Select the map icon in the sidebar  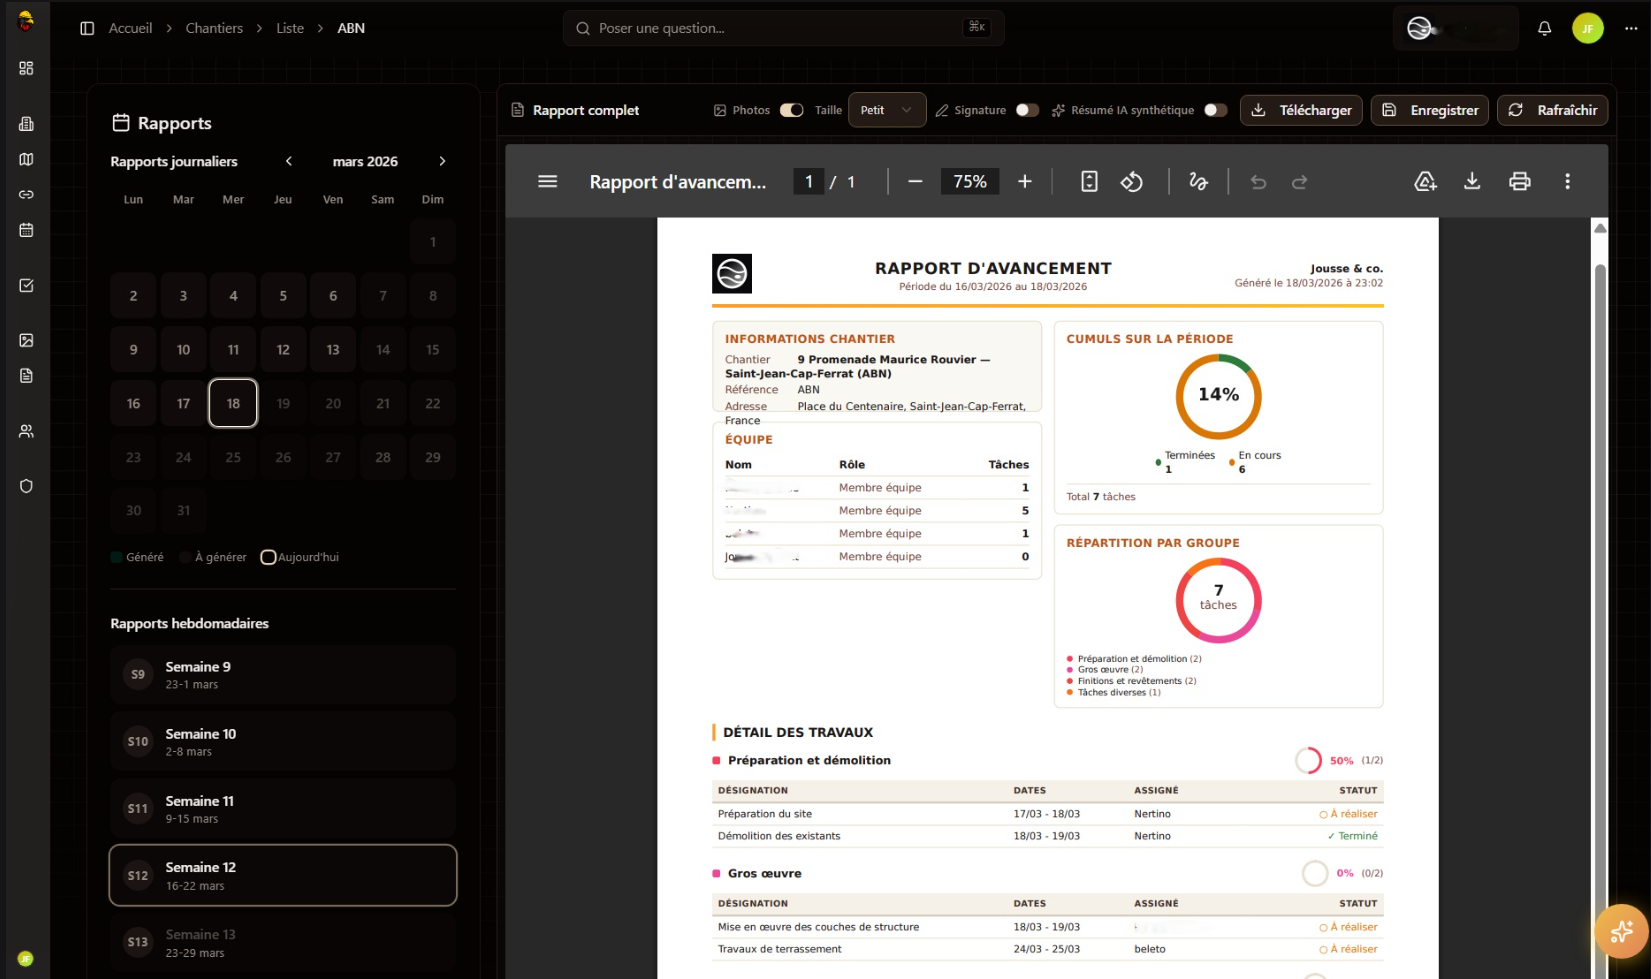point(26,159)
